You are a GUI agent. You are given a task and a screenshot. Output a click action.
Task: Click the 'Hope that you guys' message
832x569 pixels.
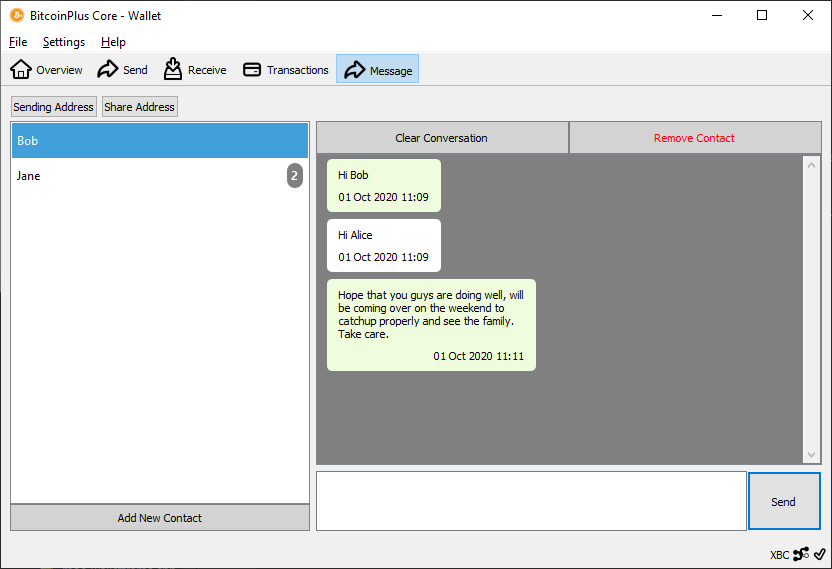click(431, 325)
